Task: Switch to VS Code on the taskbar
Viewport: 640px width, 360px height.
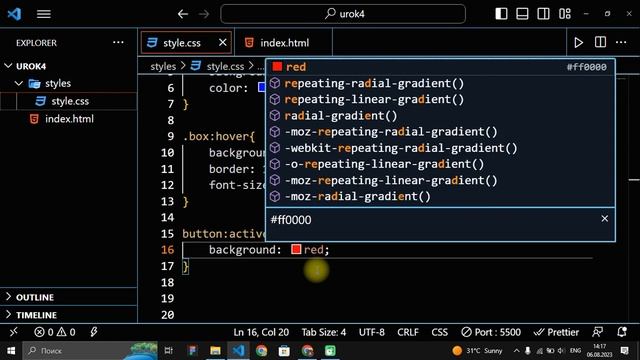Action: click(x=238, y=350)
